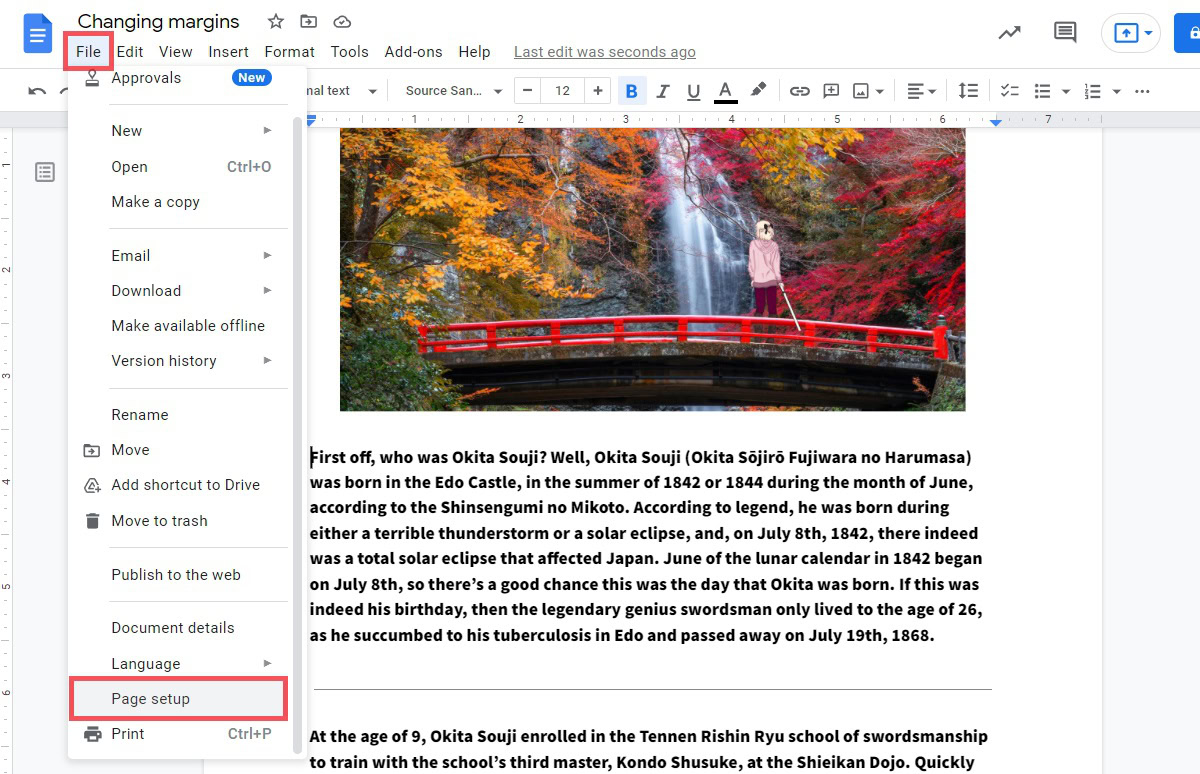Click the insert link icon
Viewport: 1200px width, 774px height.
pos(799,91)
